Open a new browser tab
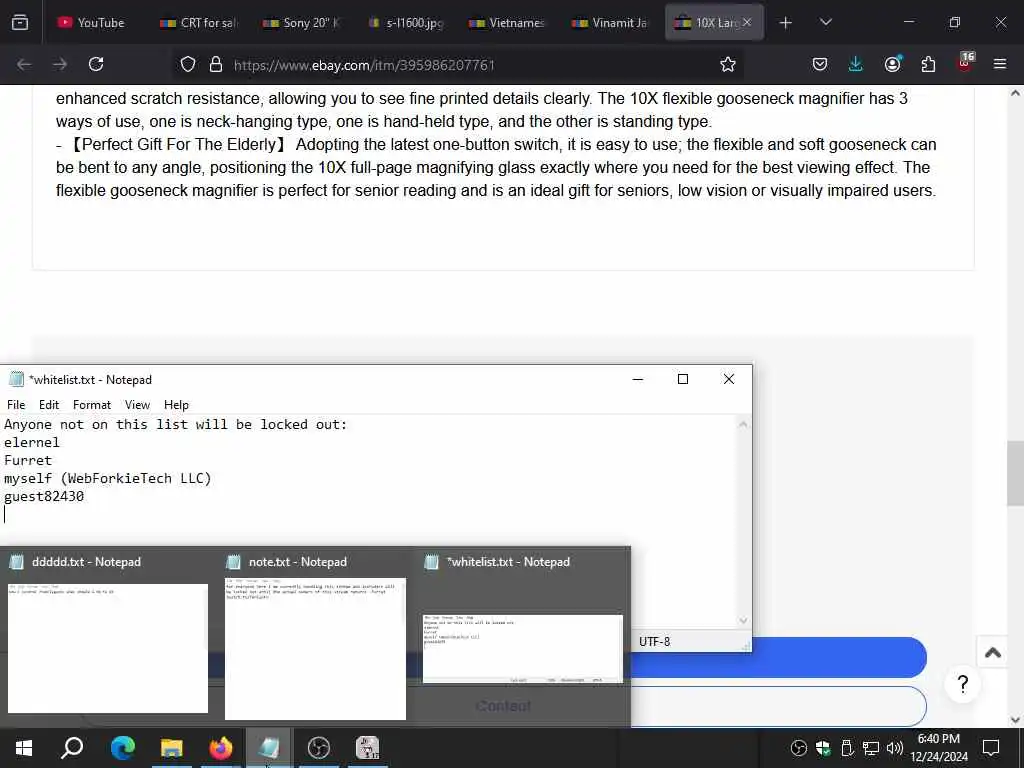The height and width of the screenshot is (768, 1024). pyautogui.click(x=786, y=23)
